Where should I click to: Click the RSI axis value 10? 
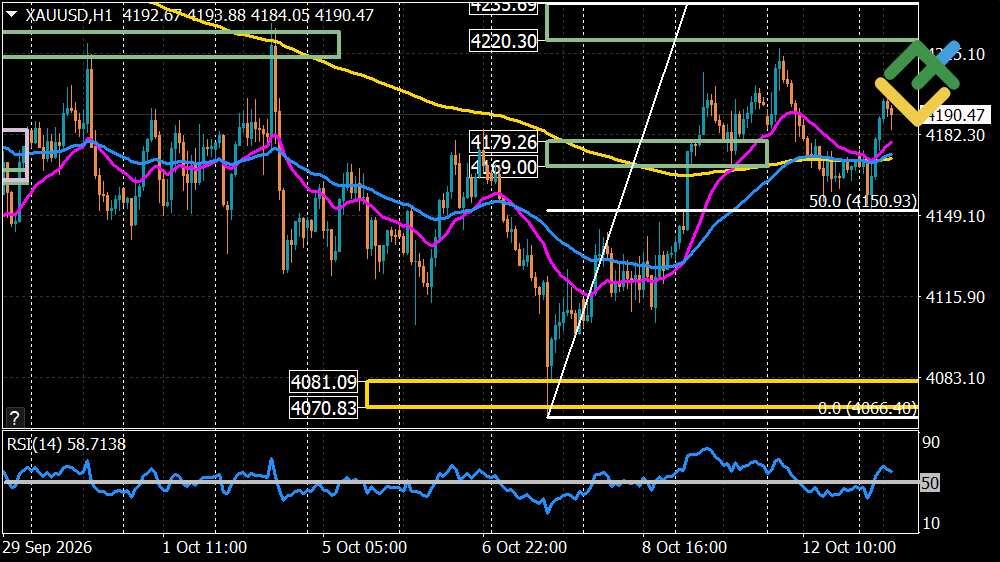point(931,523)
